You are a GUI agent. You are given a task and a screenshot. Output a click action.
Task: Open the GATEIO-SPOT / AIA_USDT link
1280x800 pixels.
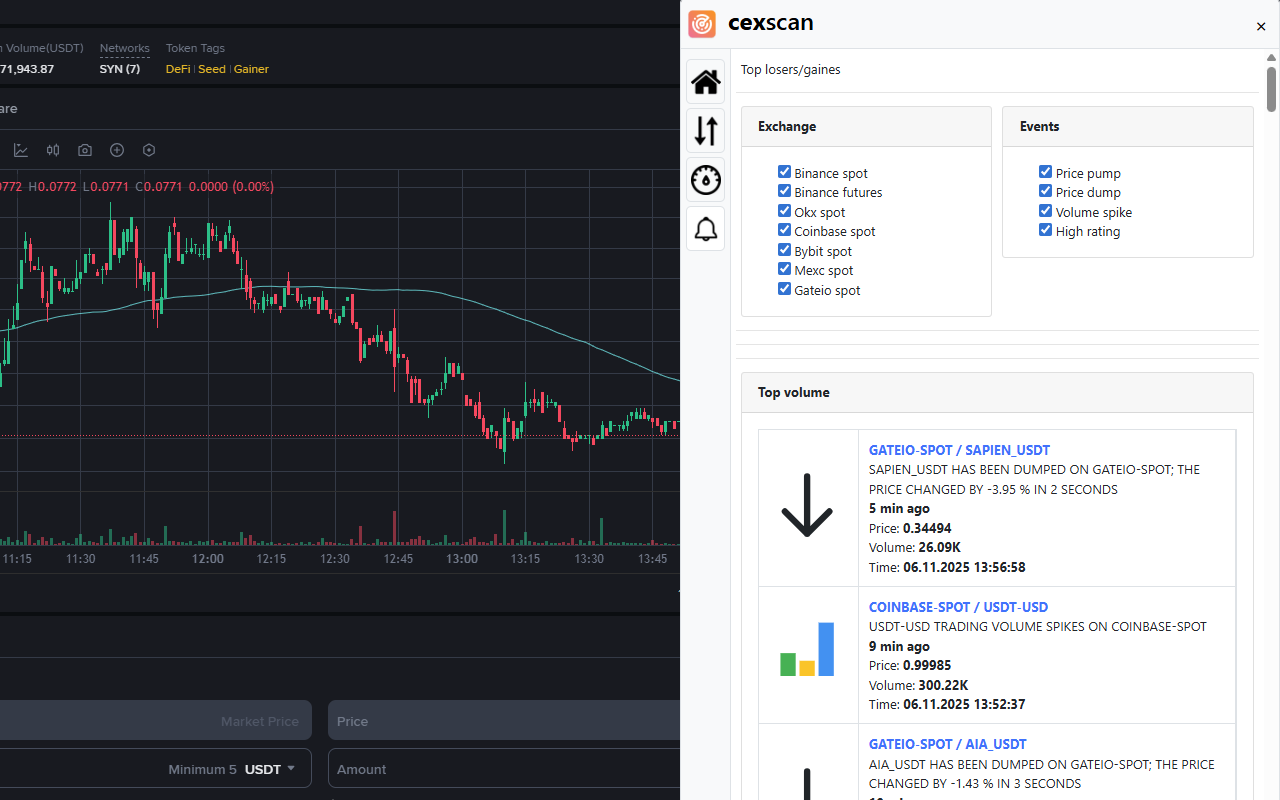tap(947, 744)
